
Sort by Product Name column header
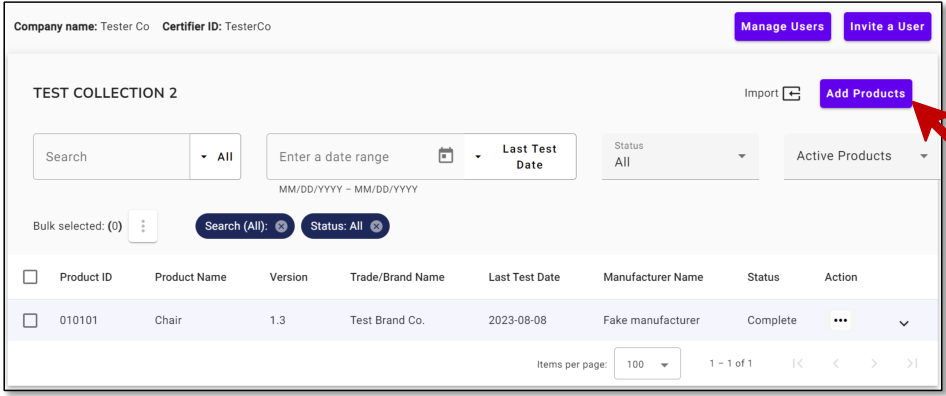click(x=191, y=277)
